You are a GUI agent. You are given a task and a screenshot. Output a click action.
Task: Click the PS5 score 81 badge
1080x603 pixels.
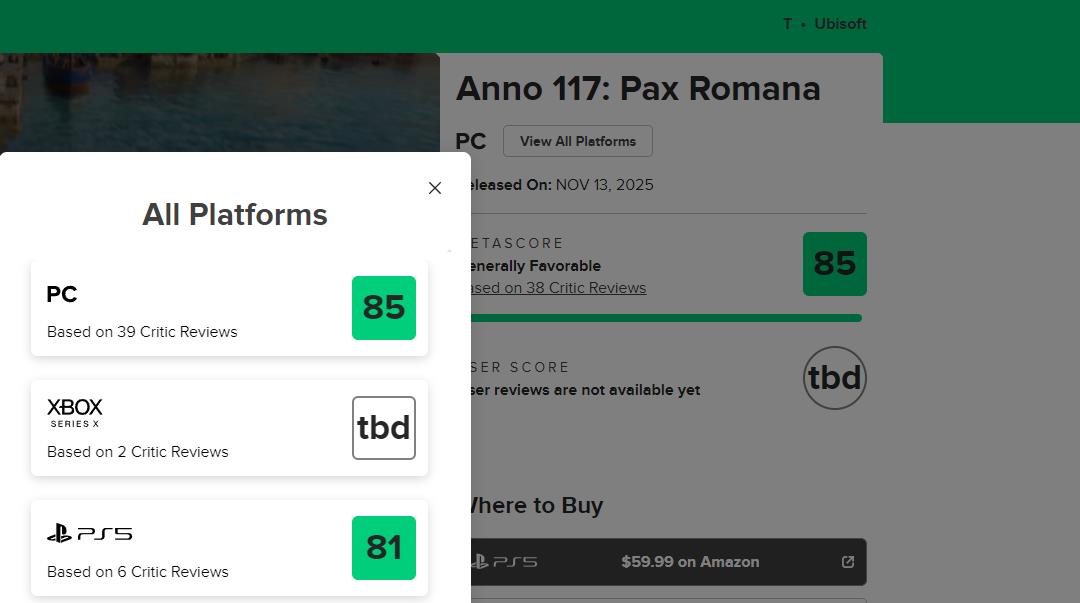[x=384, y=548]
